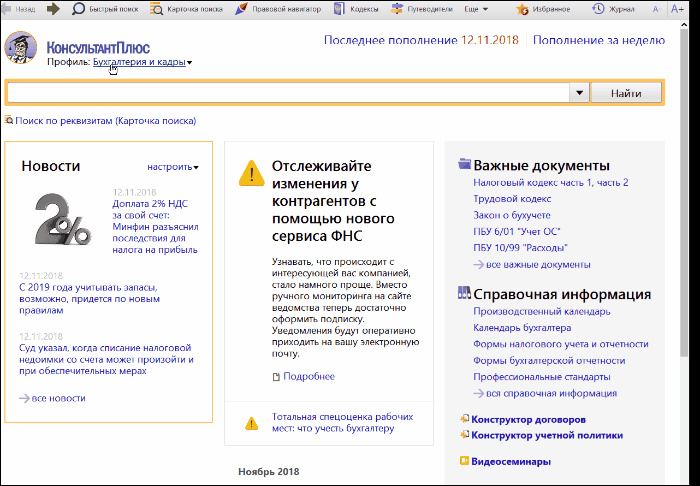Click icon next to Конструктор учетной политики
The width and height of the screenshot is (700, 486).
[x=464, y=435]
